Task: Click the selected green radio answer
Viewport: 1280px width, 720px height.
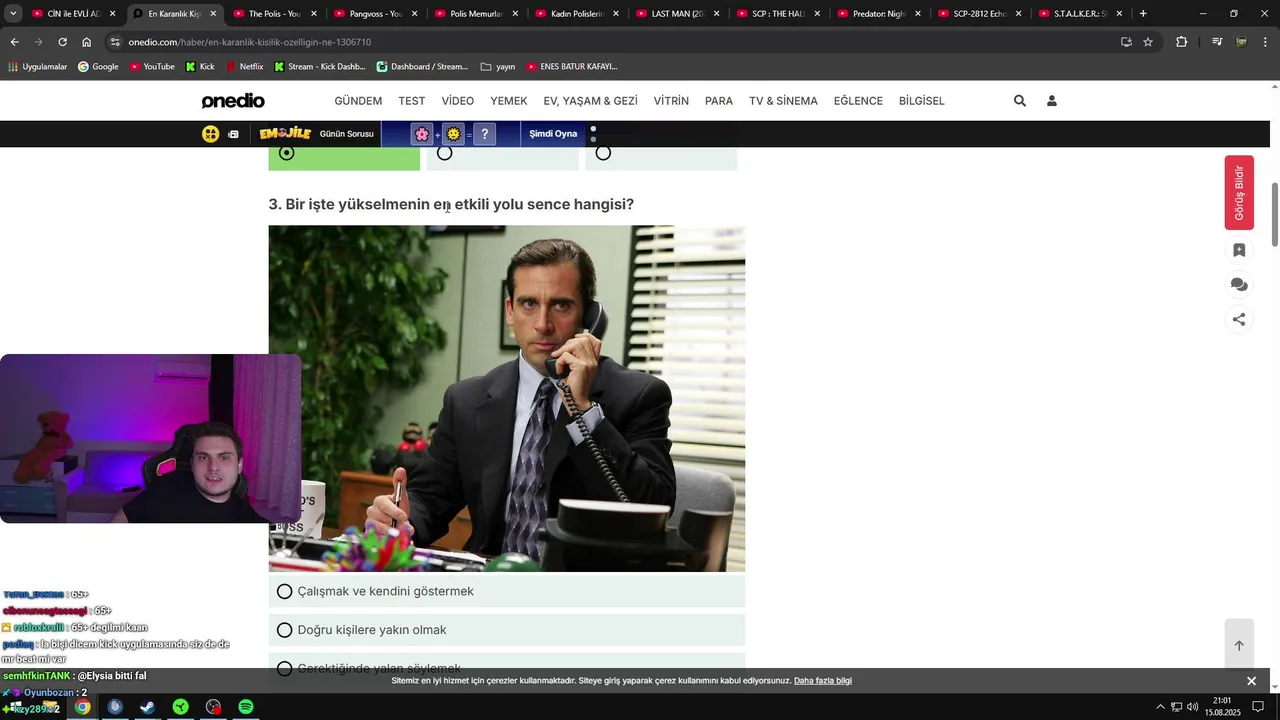Action: click(287, 153)
